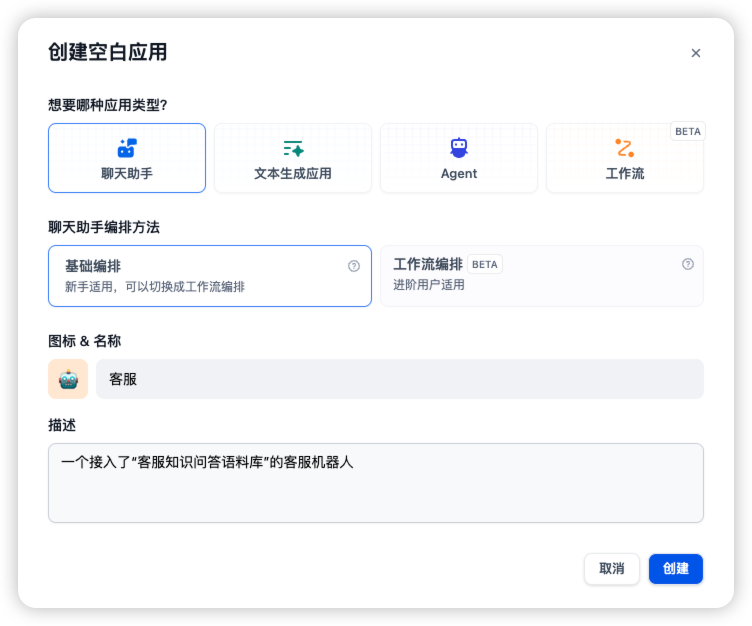
Task: Click the 取消 button
Action: click(611, 569)
